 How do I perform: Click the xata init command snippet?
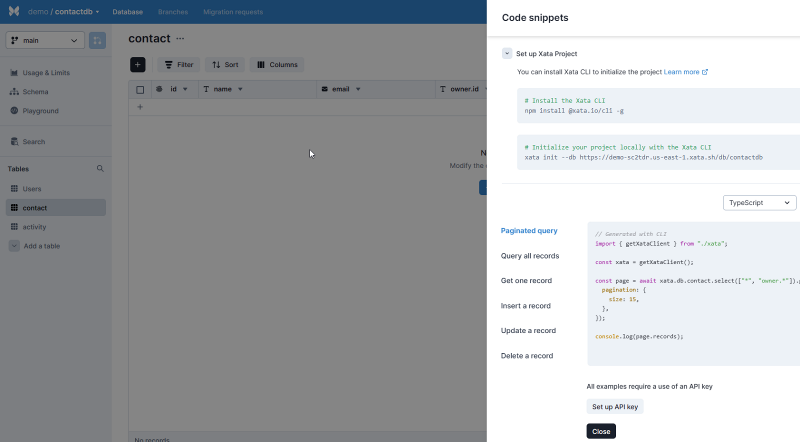(658, 152)
